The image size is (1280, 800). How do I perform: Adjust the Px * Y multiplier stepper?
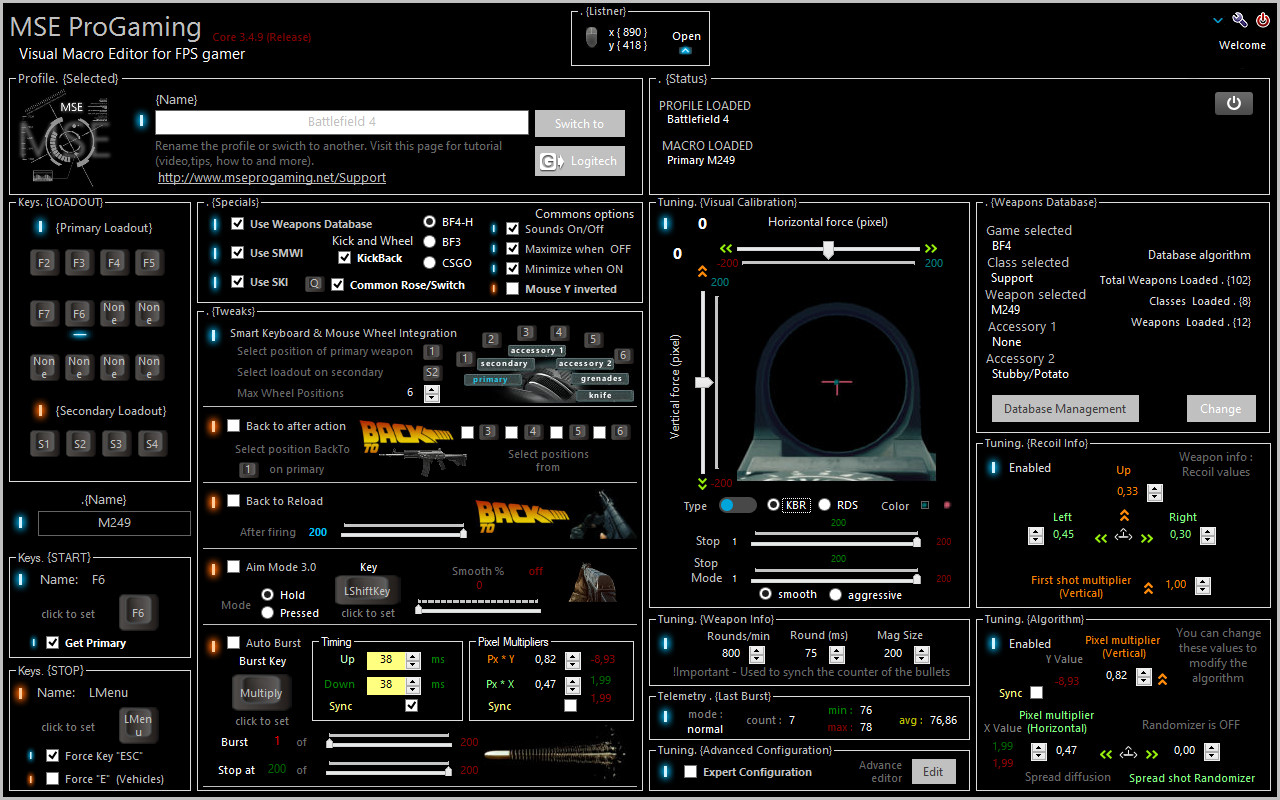coord(572,660)
